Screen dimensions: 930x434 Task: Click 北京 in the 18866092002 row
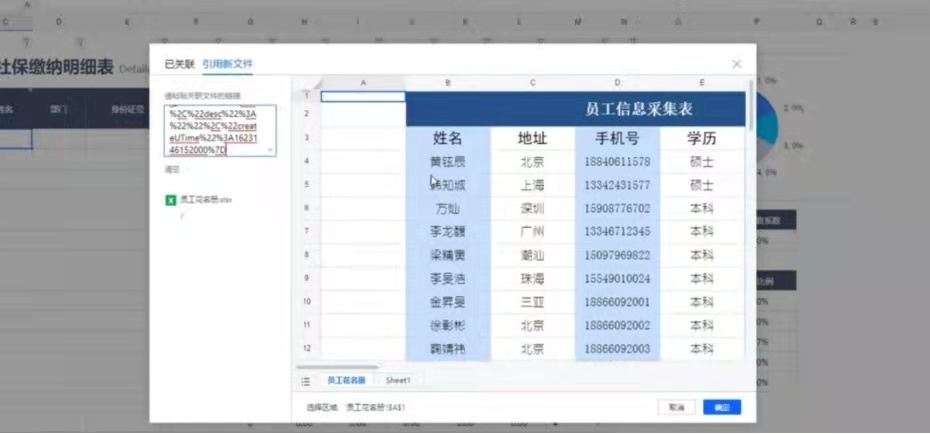click(x=533, y=326)
